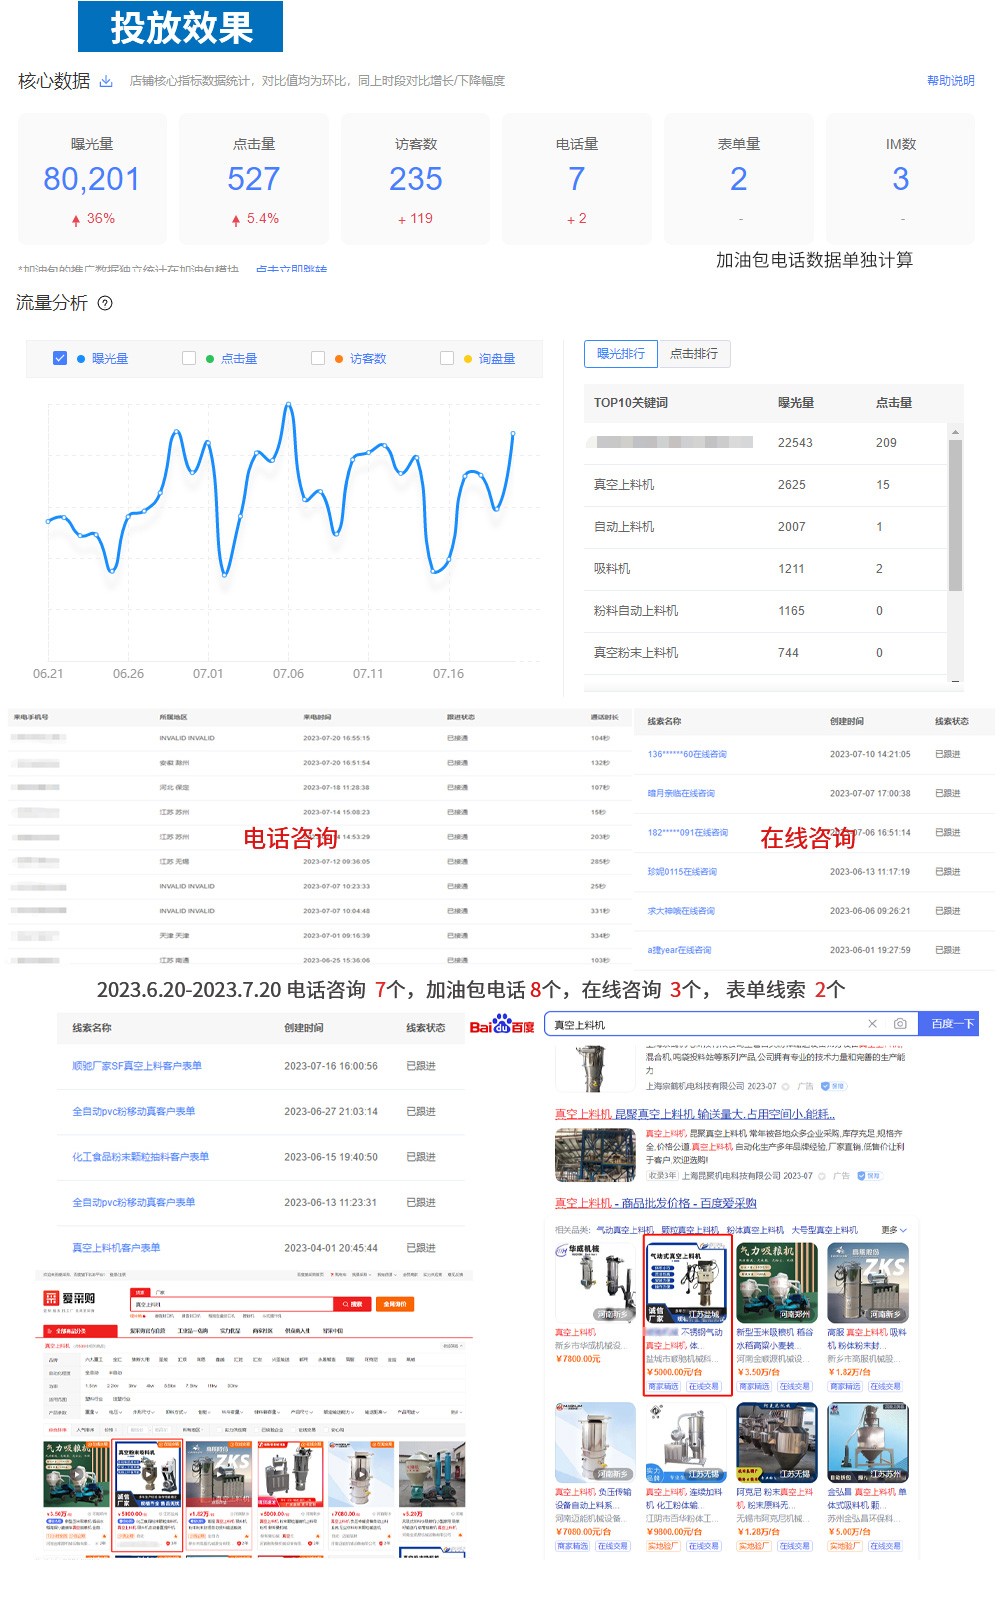This screenshot has width=1000, height=1599.
Task: Click the TOP10 keyword list scrollbar thumb
Action: [955, 515]
